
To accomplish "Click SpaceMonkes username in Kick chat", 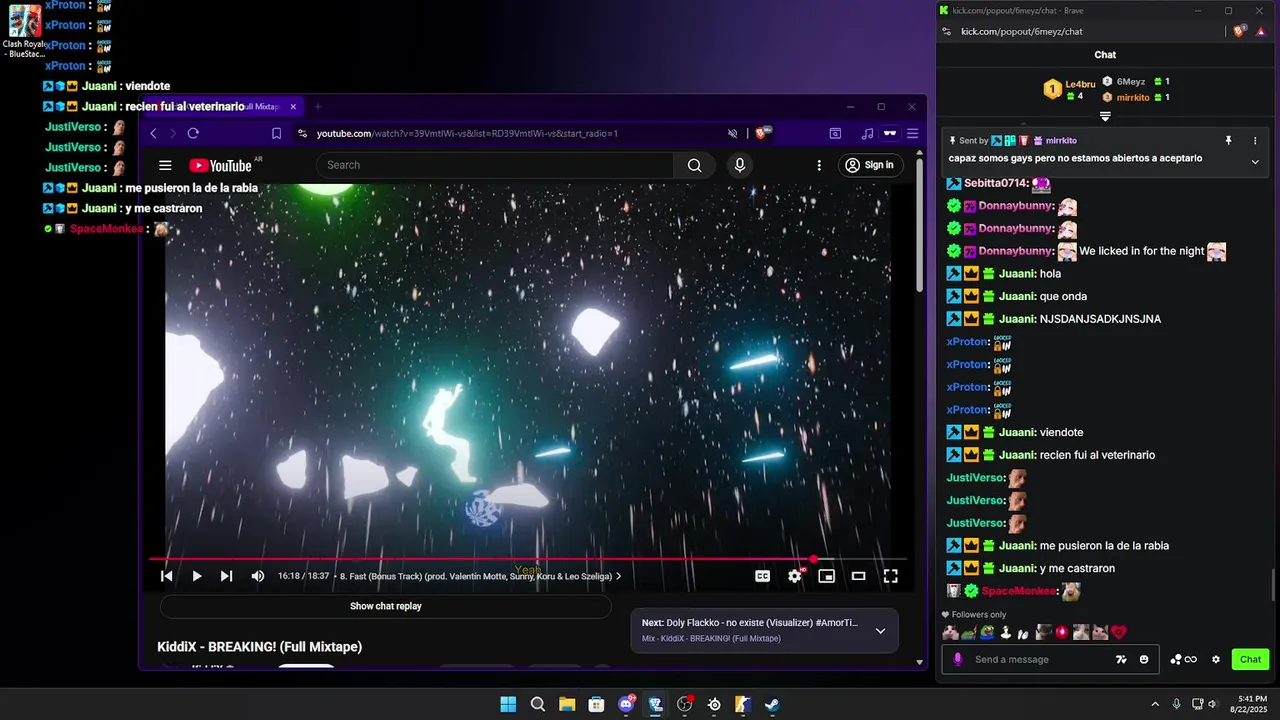I will click(1019, 591).
